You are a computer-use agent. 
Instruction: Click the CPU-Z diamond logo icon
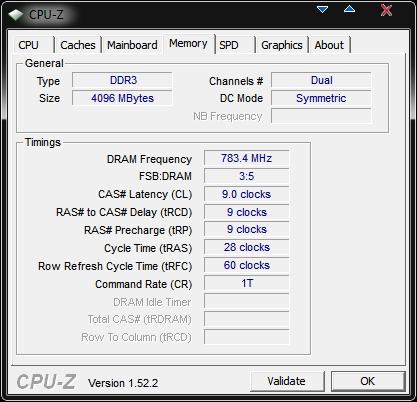[x=16, y=15]
